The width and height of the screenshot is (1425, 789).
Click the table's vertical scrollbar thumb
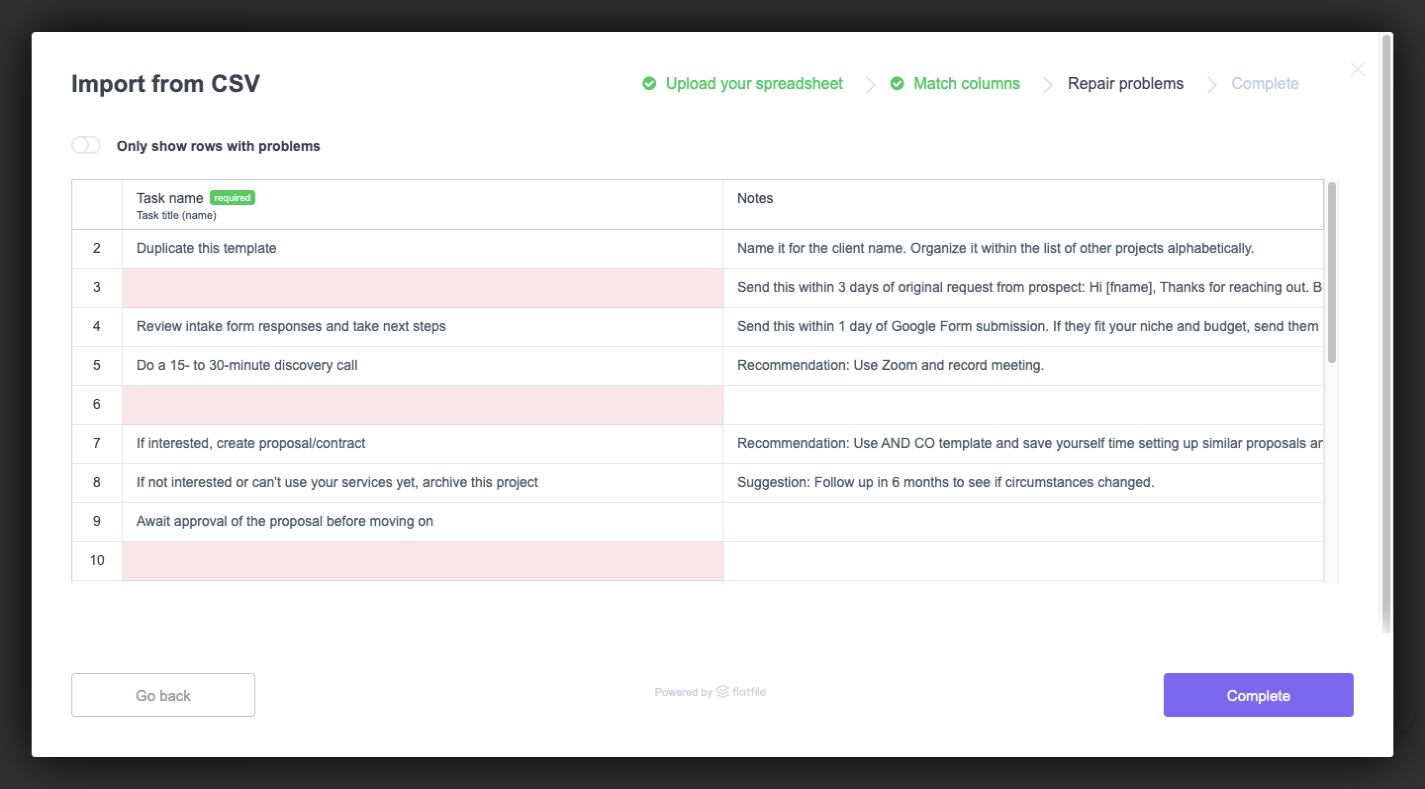pos(1332,272)
